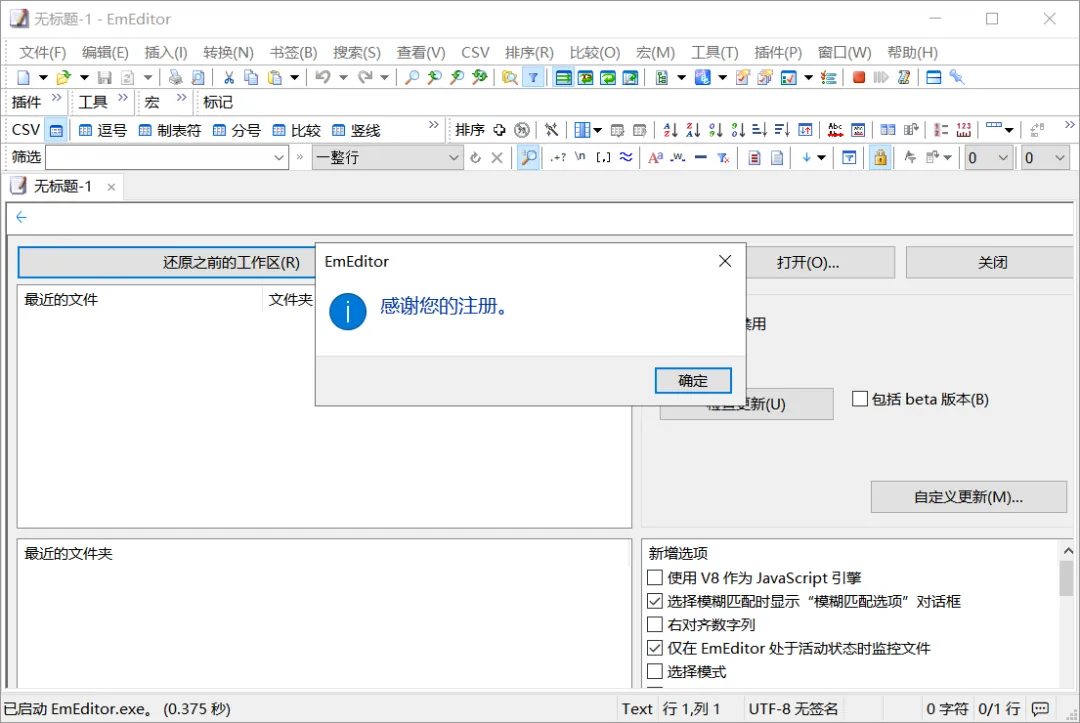Click the magic wand icon next to sort tools
This screenshot has height=723, width=1080.
(x=551, y=129)
